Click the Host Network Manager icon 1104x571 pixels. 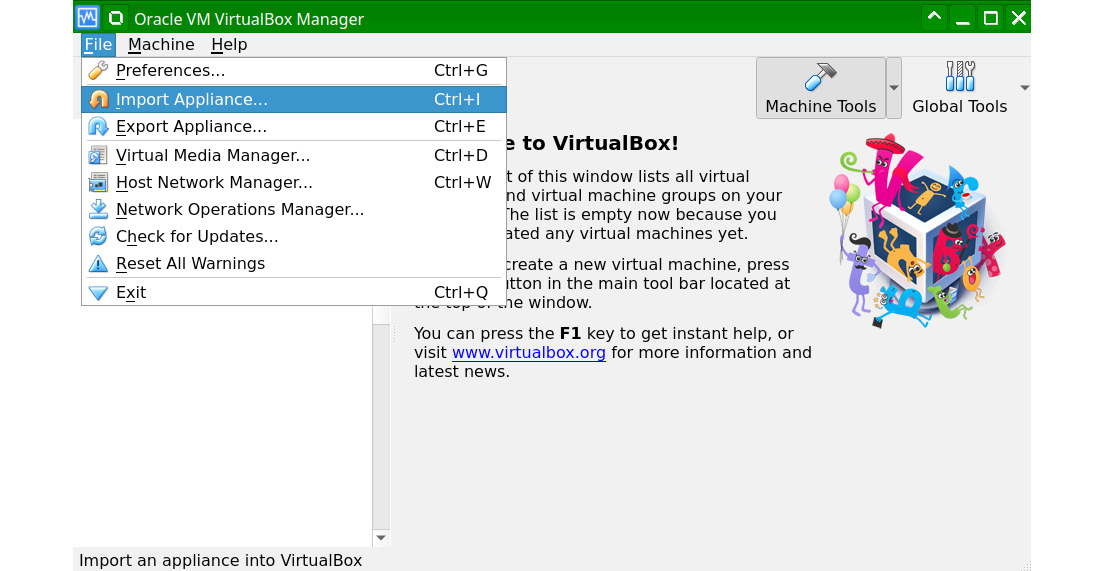click(x=98, y=183)
